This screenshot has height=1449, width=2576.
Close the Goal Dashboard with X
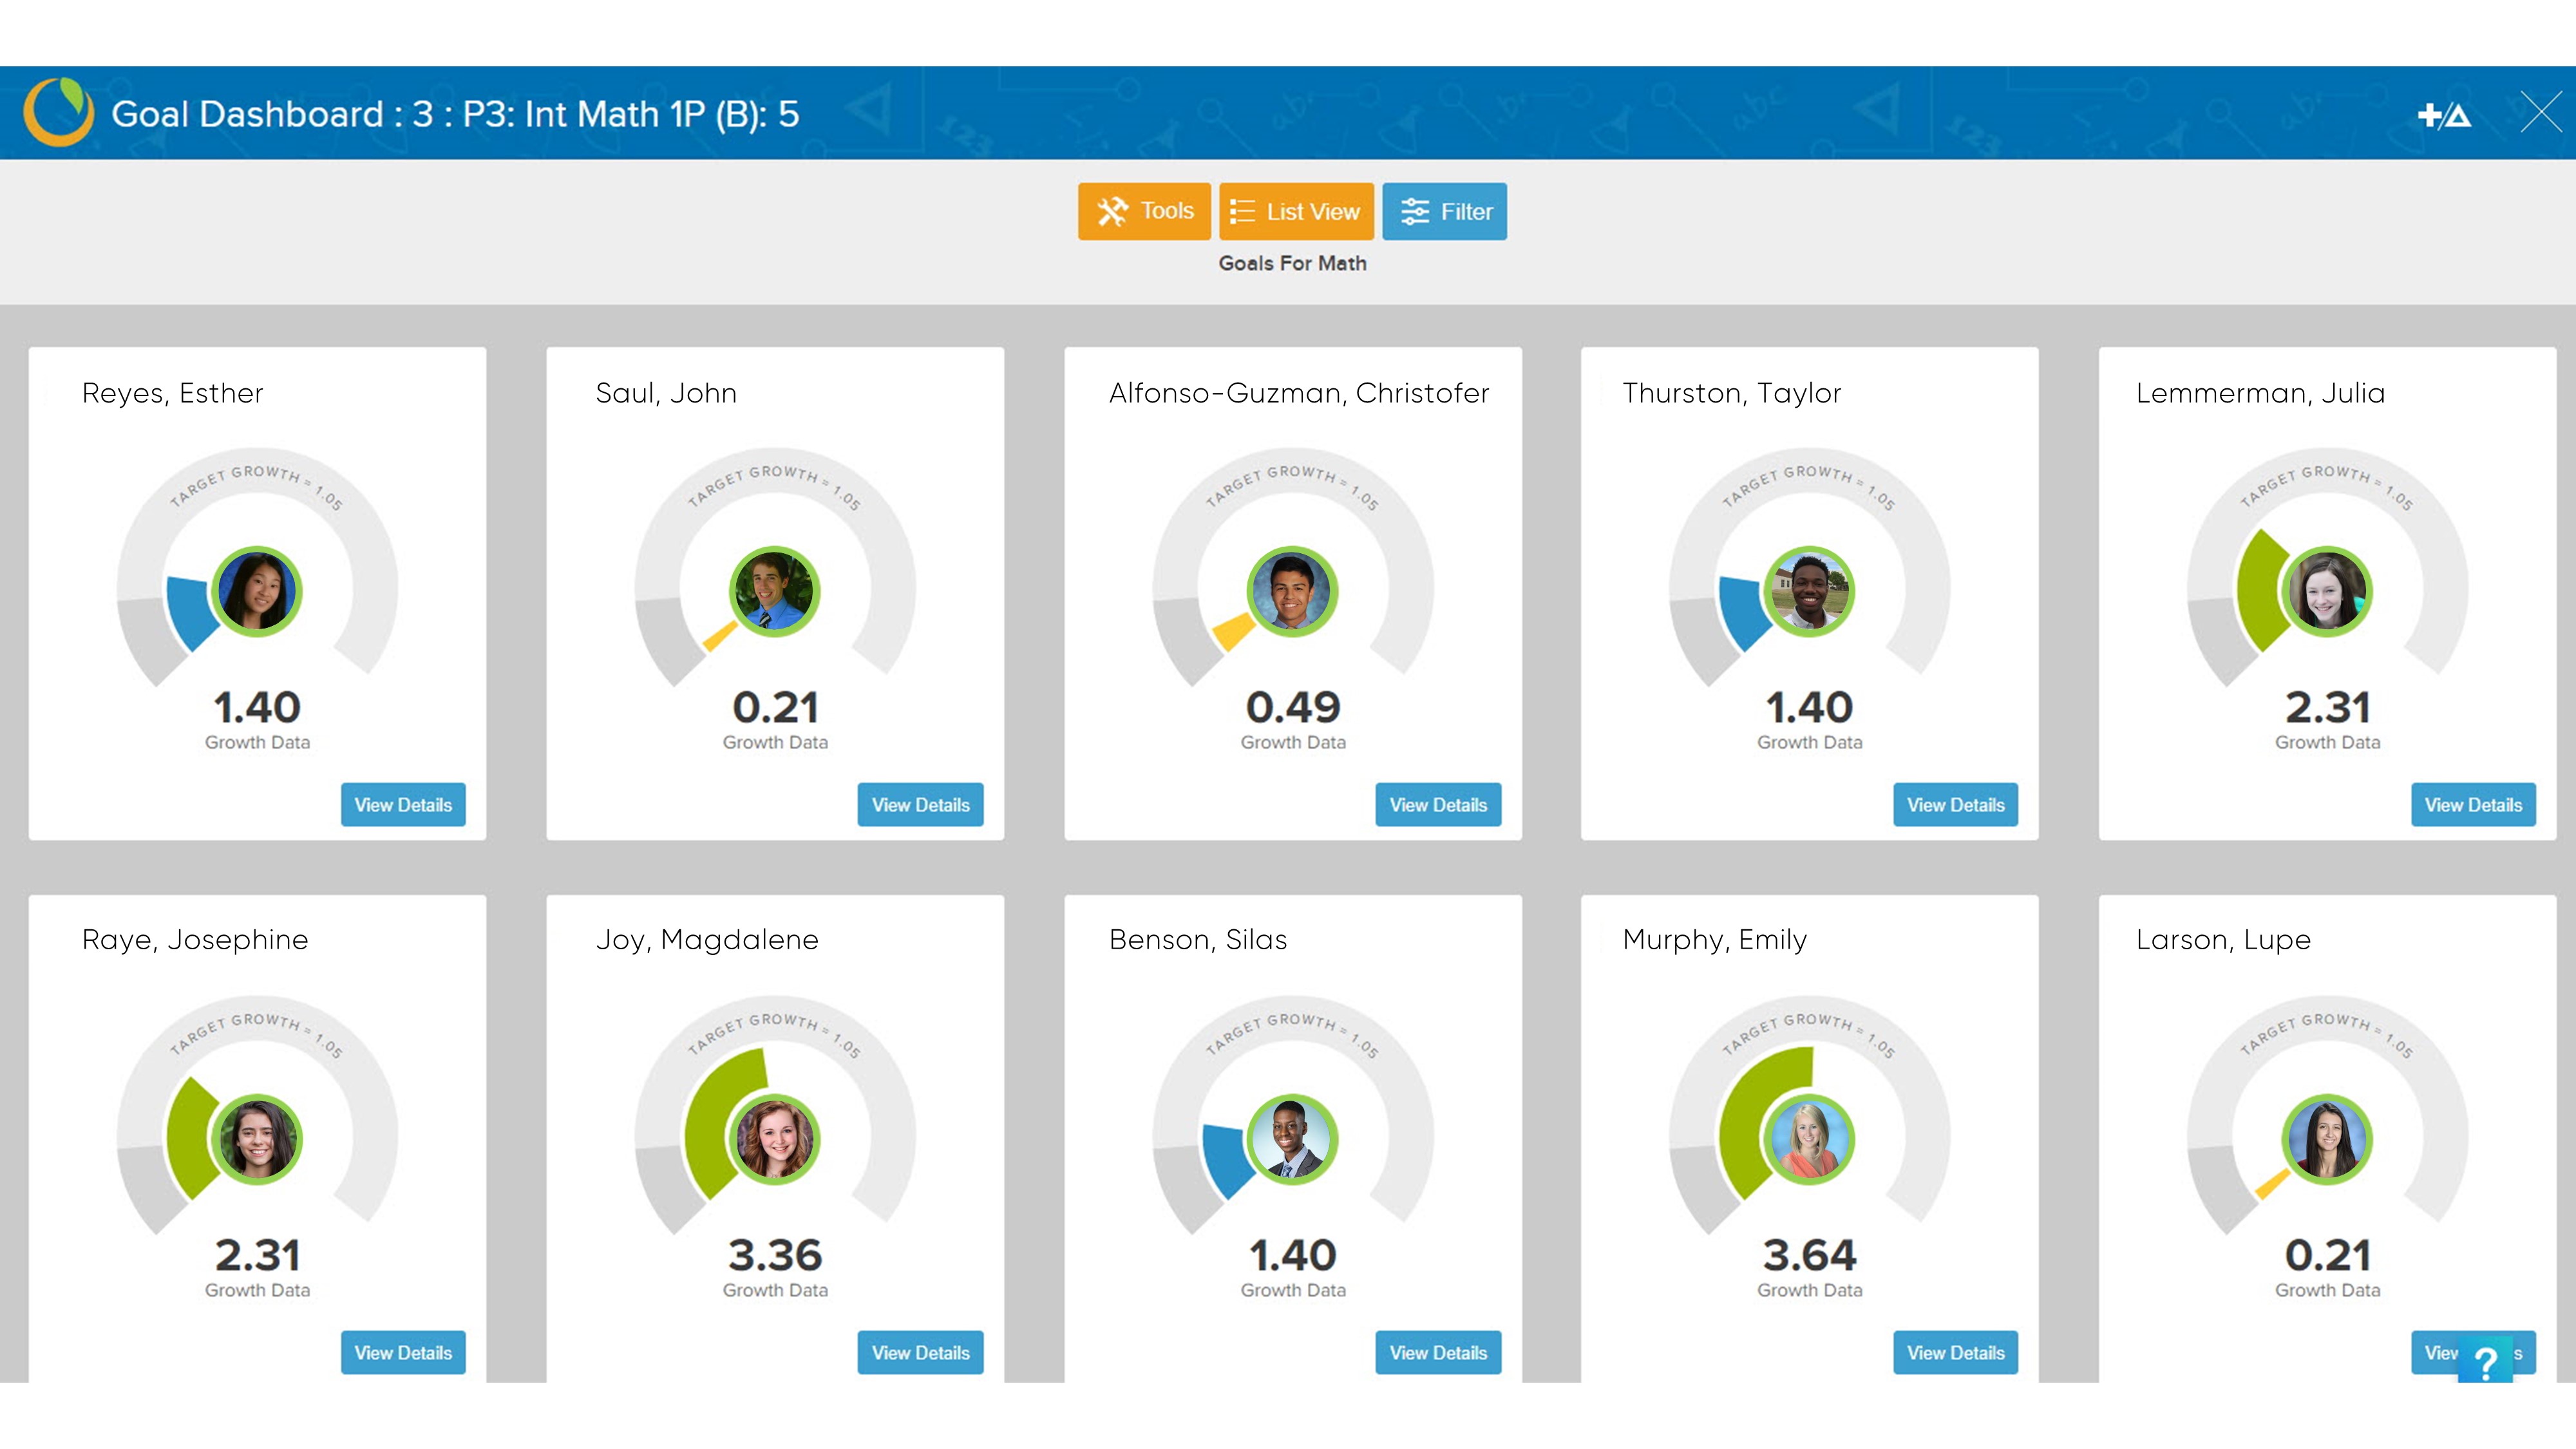pos(2540,112)
